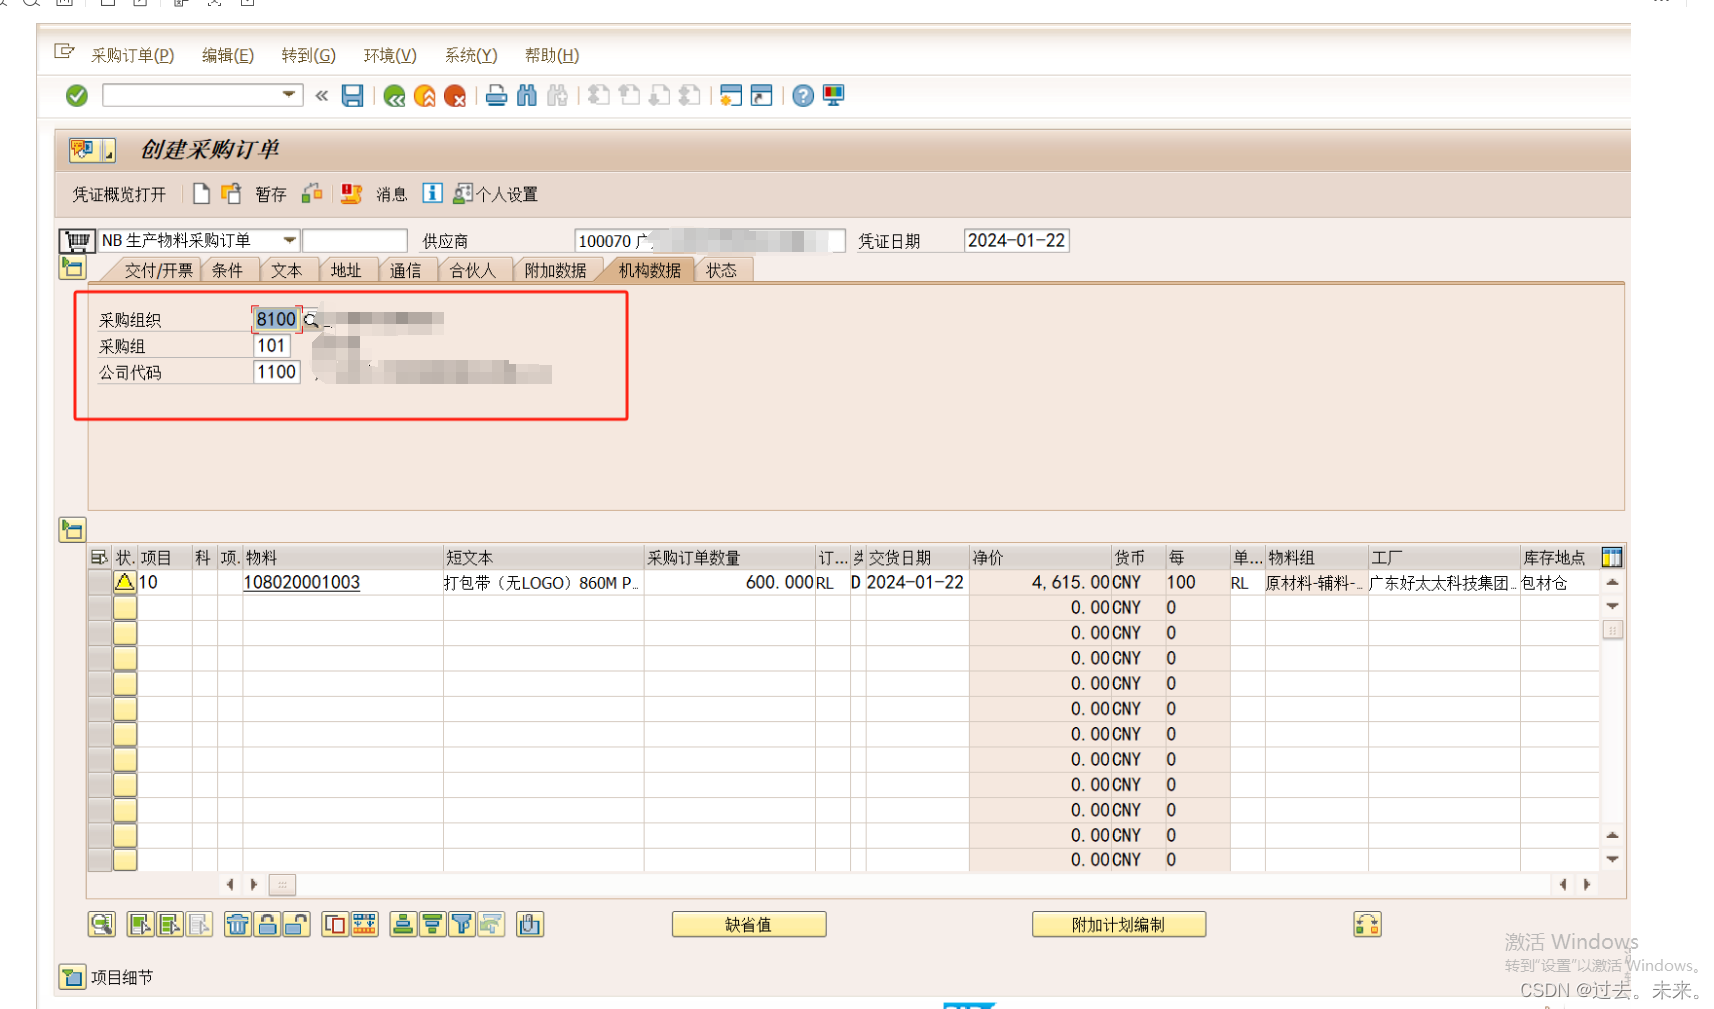1714x1009 pixels.
Task: Open the 系统(Y) menu
Action: 471,56
